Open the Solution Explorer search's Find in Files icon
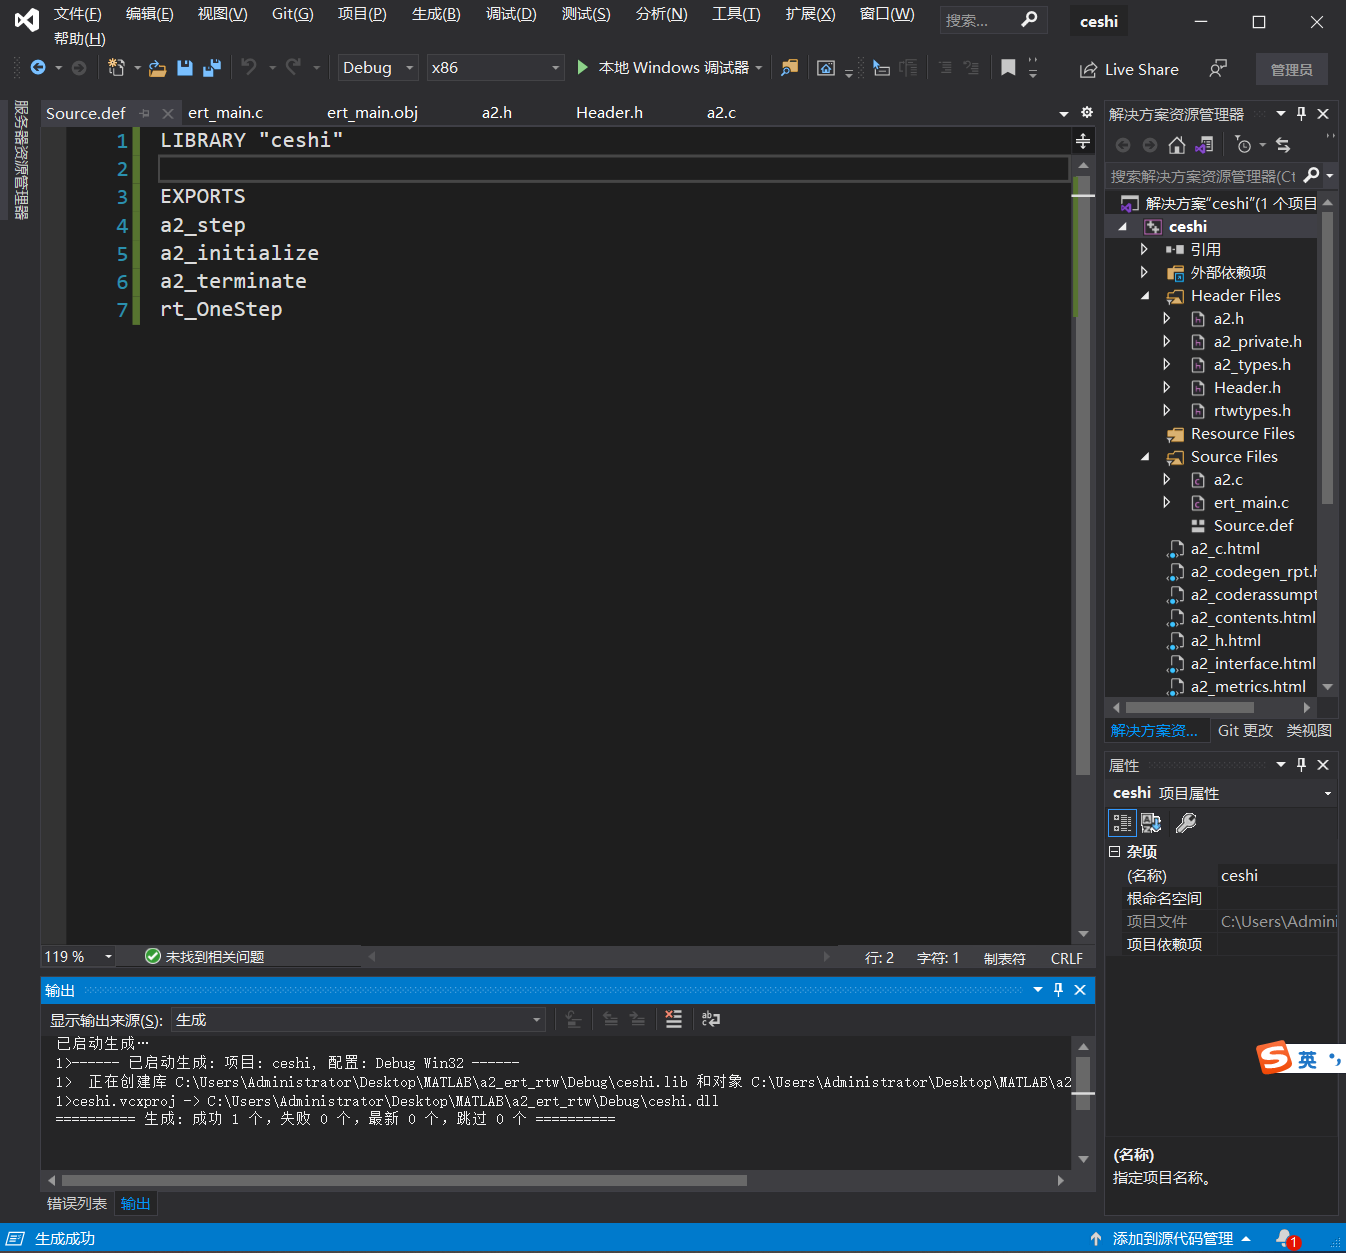1346x1253 pixels. (1311, 176)
